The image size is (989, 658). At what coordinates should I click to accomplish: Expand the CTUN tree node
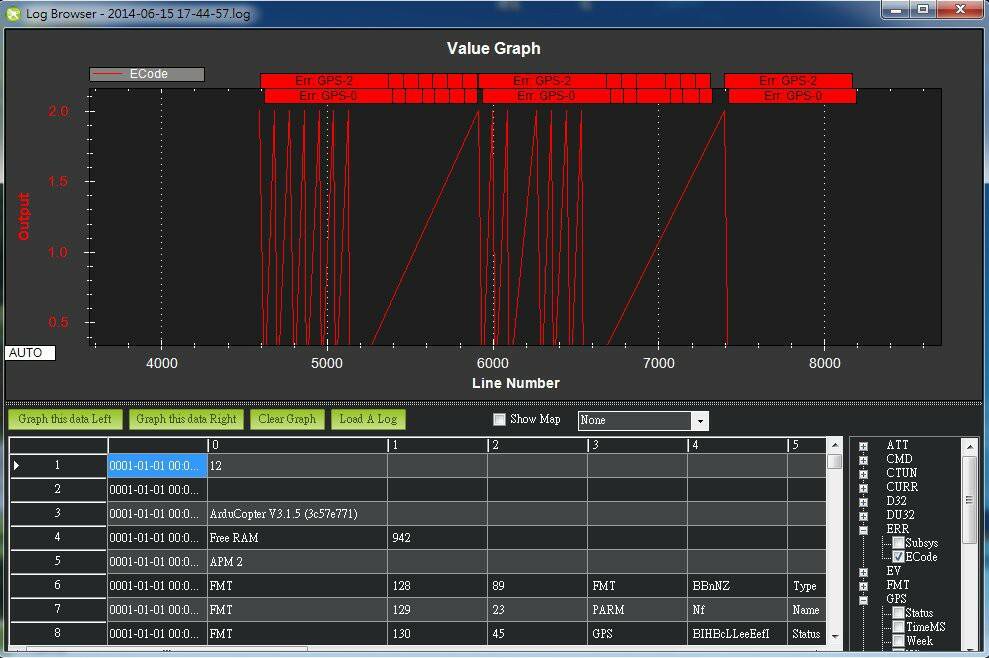[x=863, y=474]
